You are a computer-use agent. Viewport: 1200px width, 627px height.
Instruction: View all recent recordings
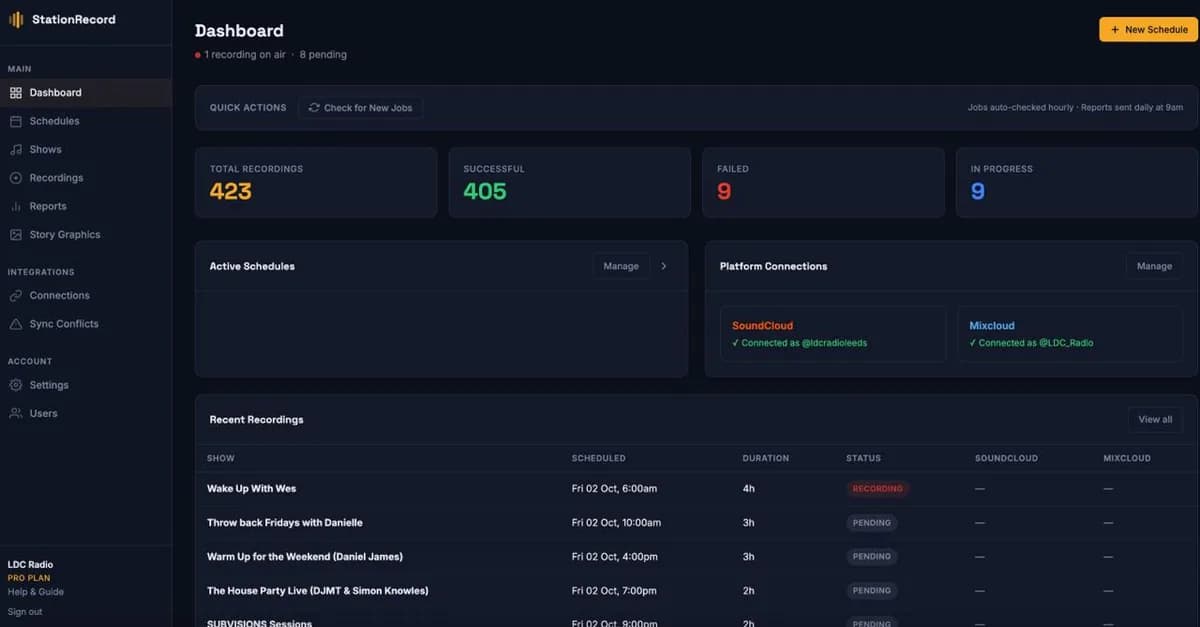(x=1155, y=419)
